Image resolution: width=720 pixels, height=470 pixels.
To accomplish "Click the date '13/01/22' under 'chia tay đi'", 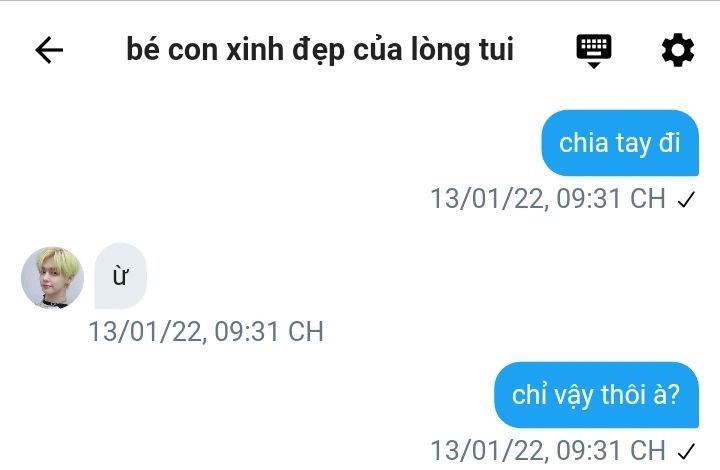I will point(489,199).
